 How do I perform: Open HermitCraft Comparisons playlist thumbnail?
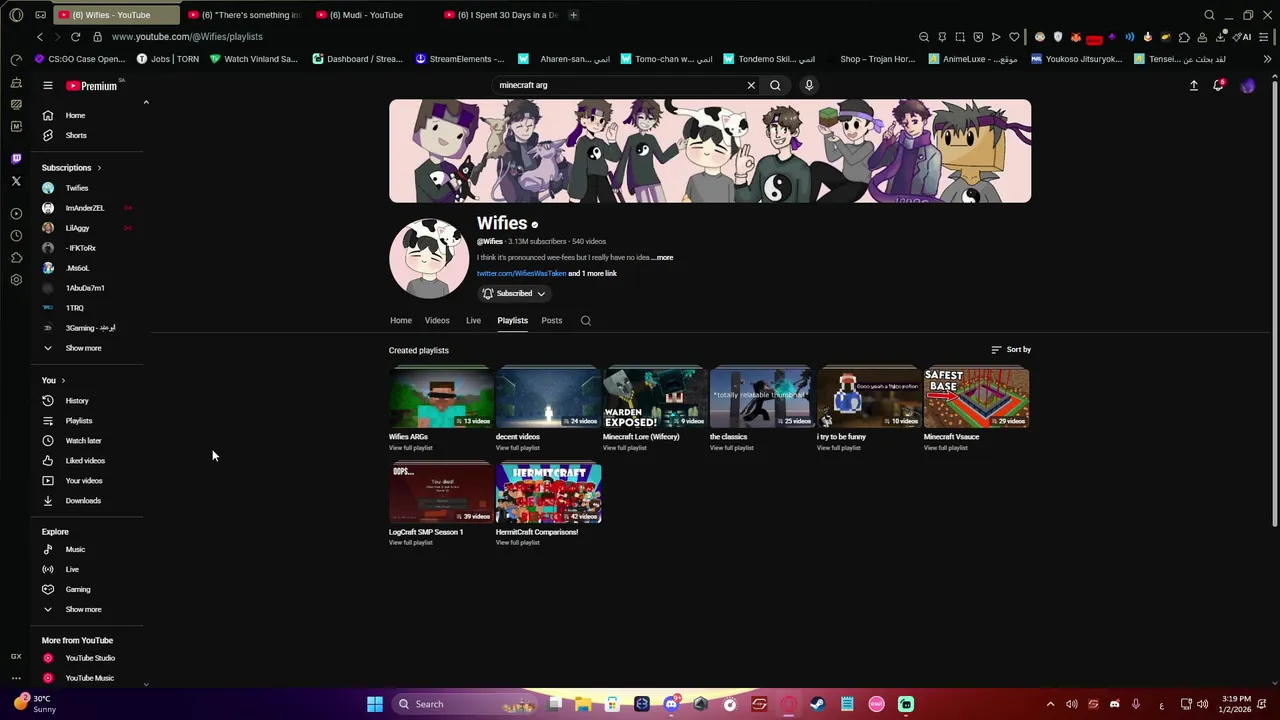[x=548, y=493]
